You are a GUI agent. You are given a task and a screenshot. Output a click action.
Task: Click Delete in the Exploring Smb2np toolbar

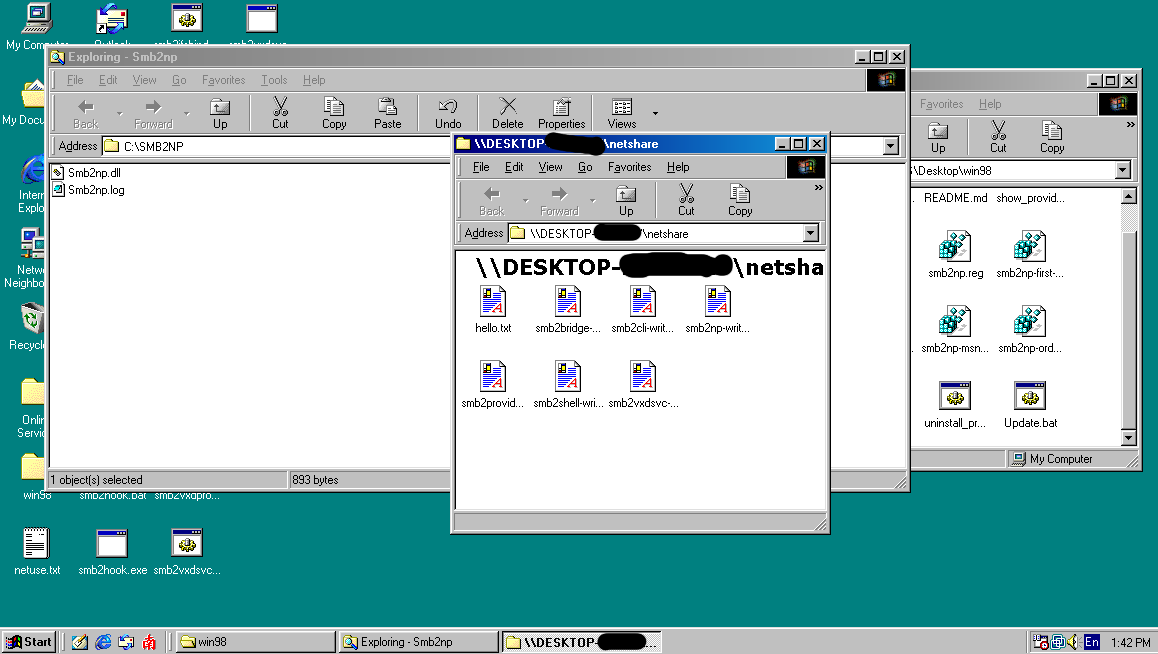click(507, 113)
